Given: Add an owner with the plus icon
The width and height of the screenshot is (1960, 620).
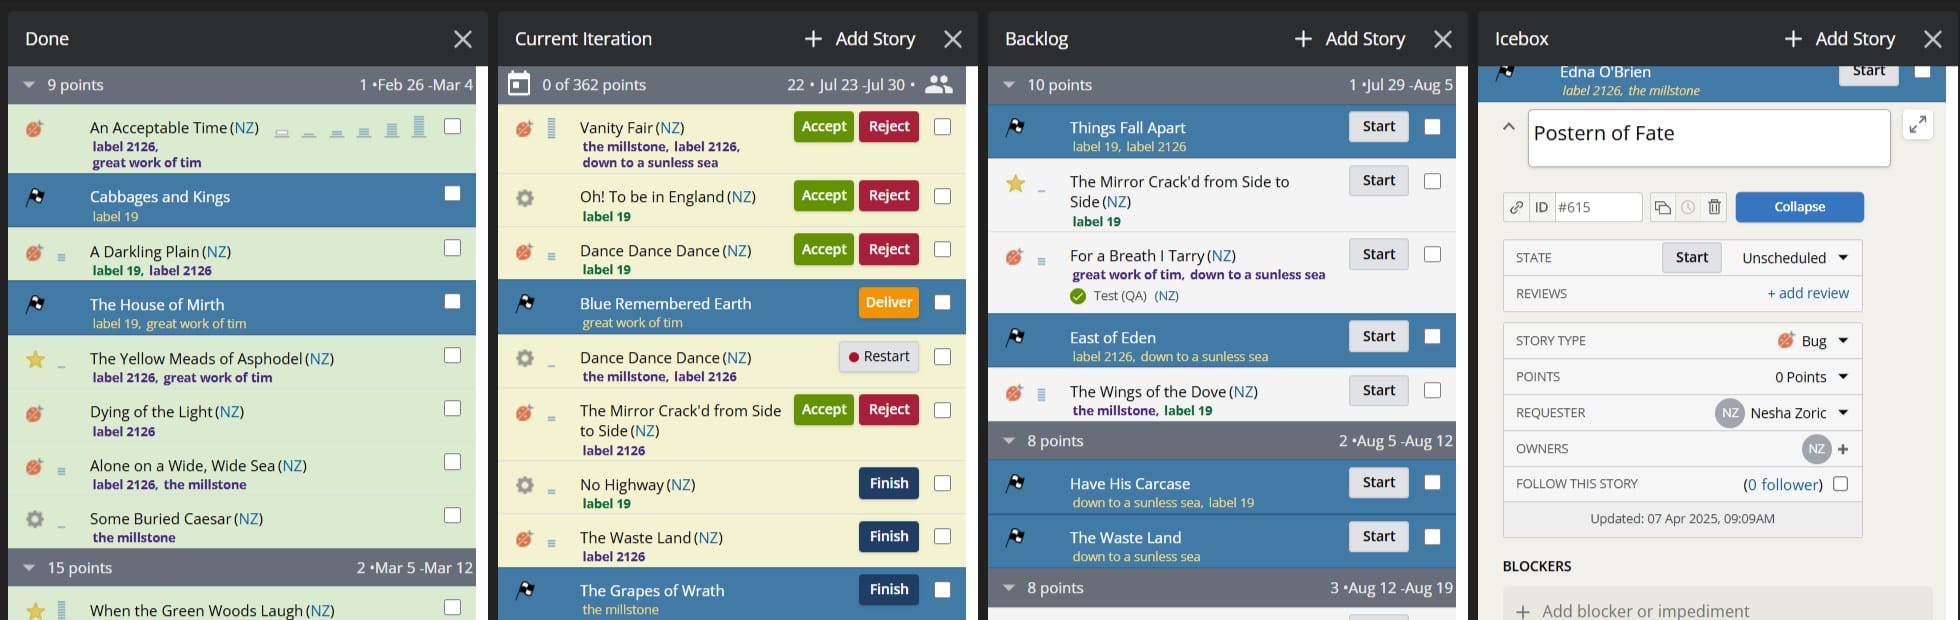Looking at the screenshot, I should point(1843,449).
